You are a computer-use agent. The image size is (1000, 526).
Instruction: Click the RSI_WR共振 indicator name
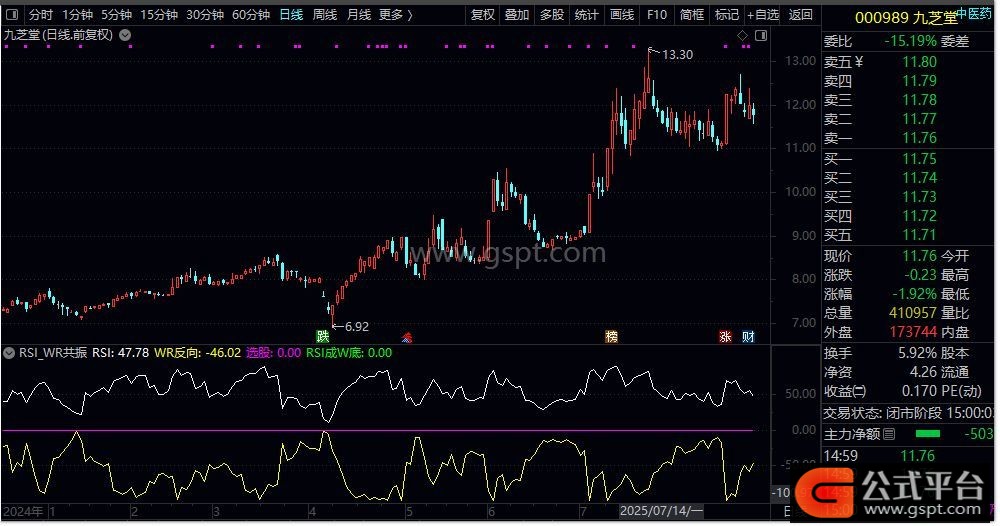tap(53, 353)
